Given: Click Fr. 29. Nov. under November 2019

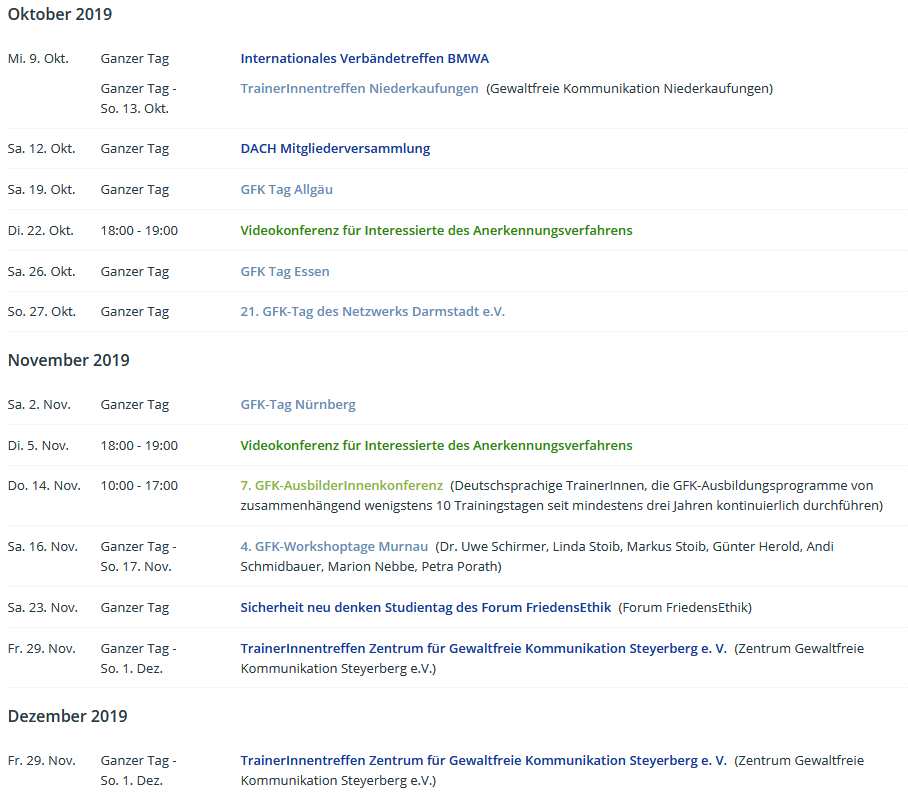Looking at the screenshot, I should pos(42,648).
